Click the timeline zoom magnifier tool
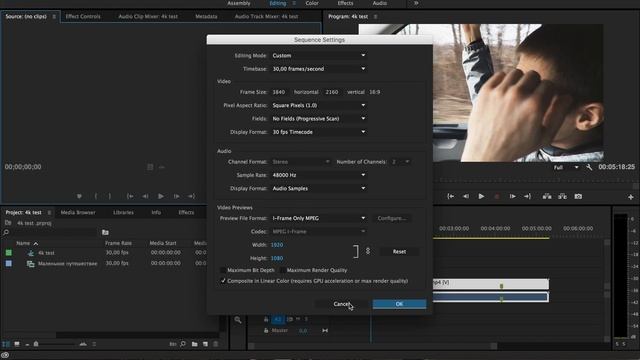The image size is (640, 360). pos(238,320)
